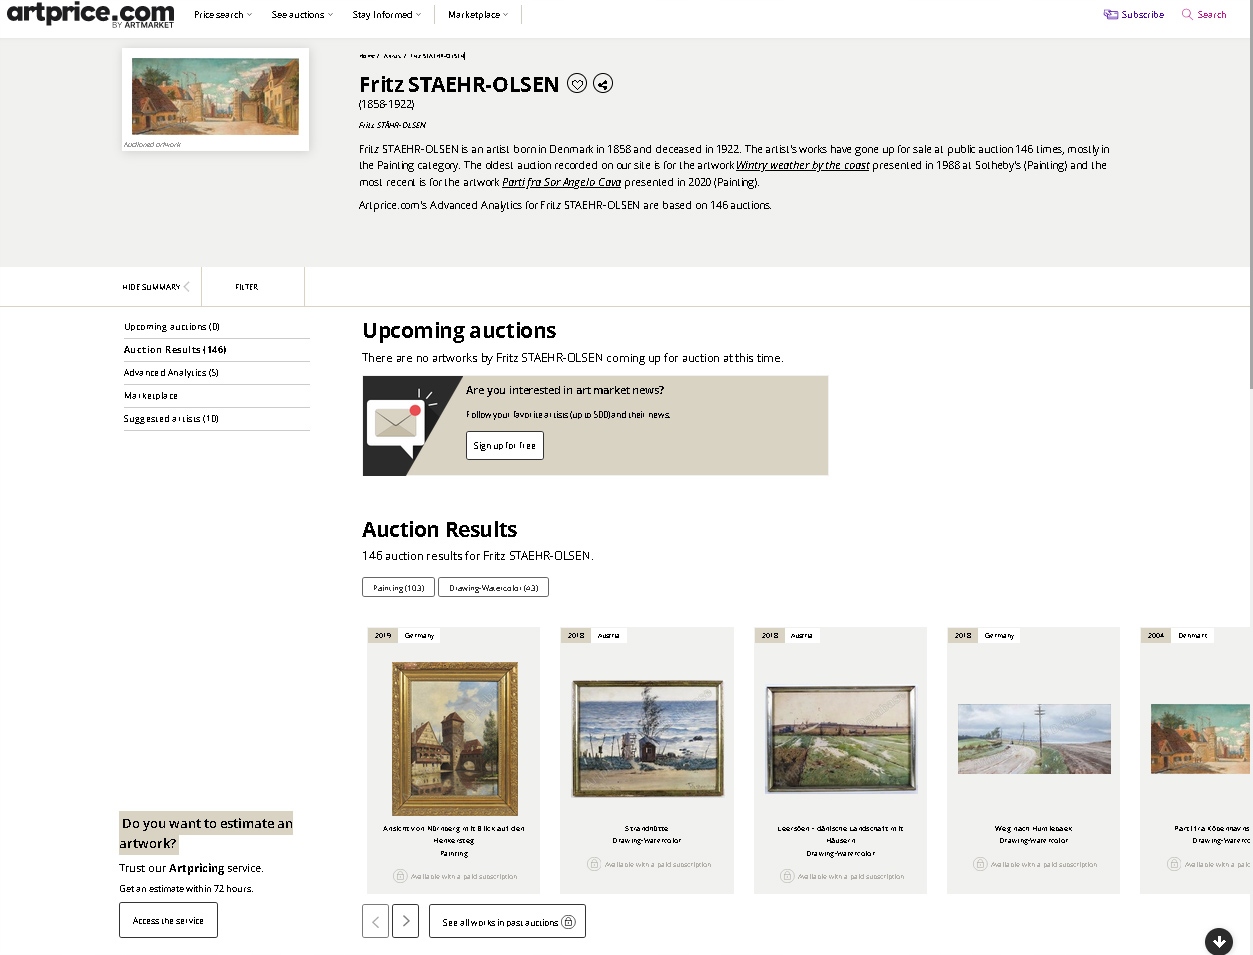Screen dimensions: 1253x955
Task: Open the Wintry weather by the coast link
Action: click(x=802, y=166)
